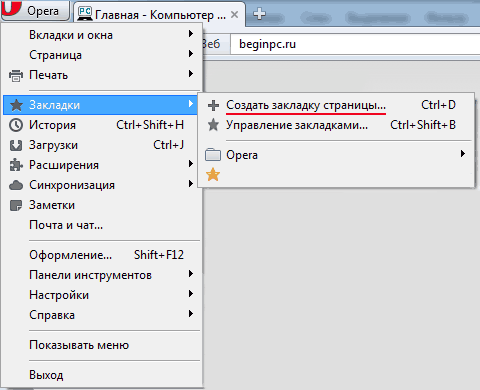Viewport: 480px width, 390px height.
Task: Choose Почта и чат... entry
Action: tap(102, 225)
